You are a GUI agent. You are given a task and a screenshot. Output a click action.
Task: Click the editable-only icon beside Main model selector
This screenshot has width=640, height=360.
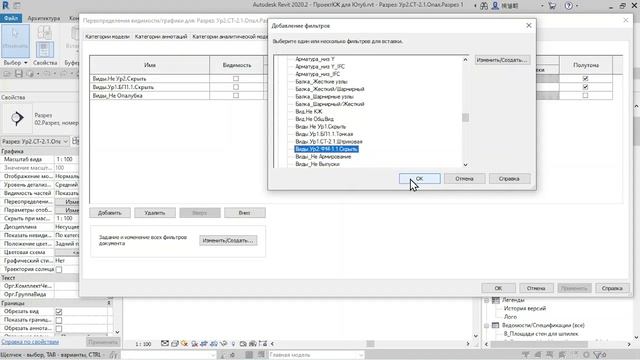(x=261, y=355)
